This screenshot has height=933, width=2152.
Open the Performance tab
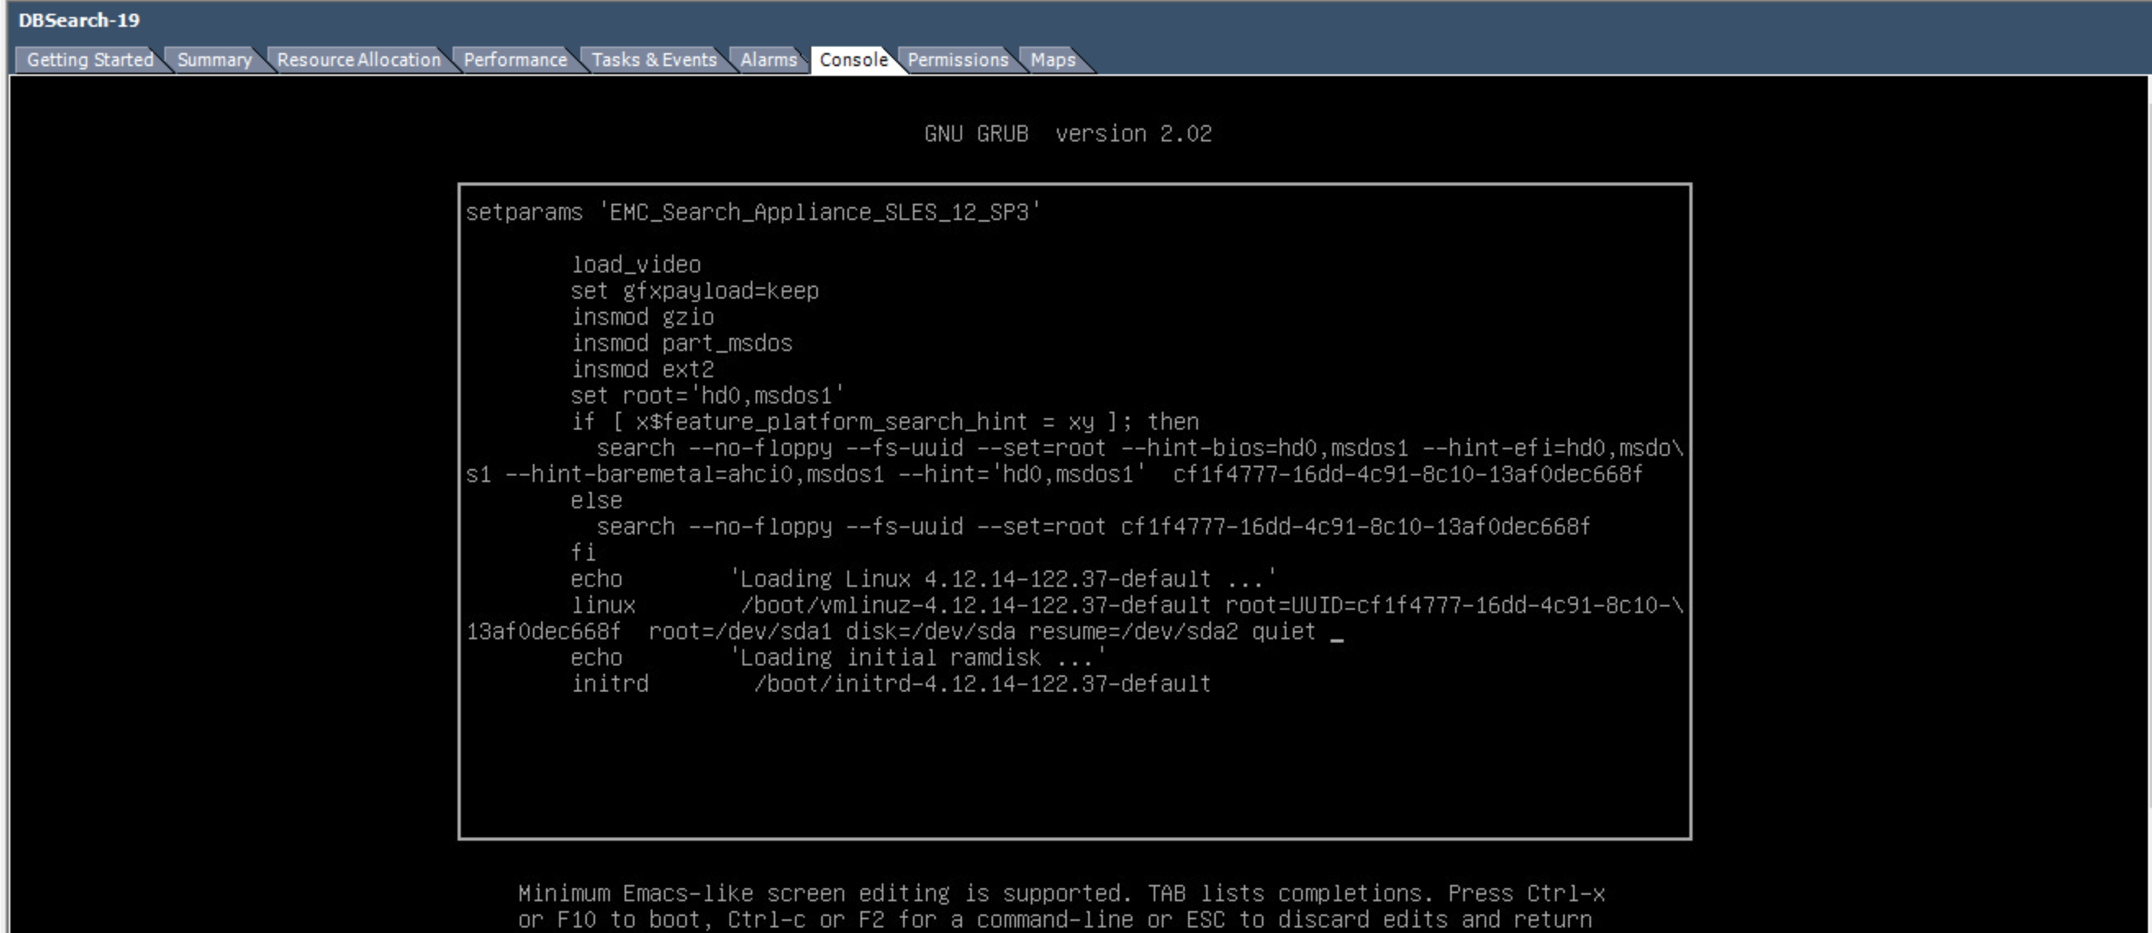coord(516,60)
